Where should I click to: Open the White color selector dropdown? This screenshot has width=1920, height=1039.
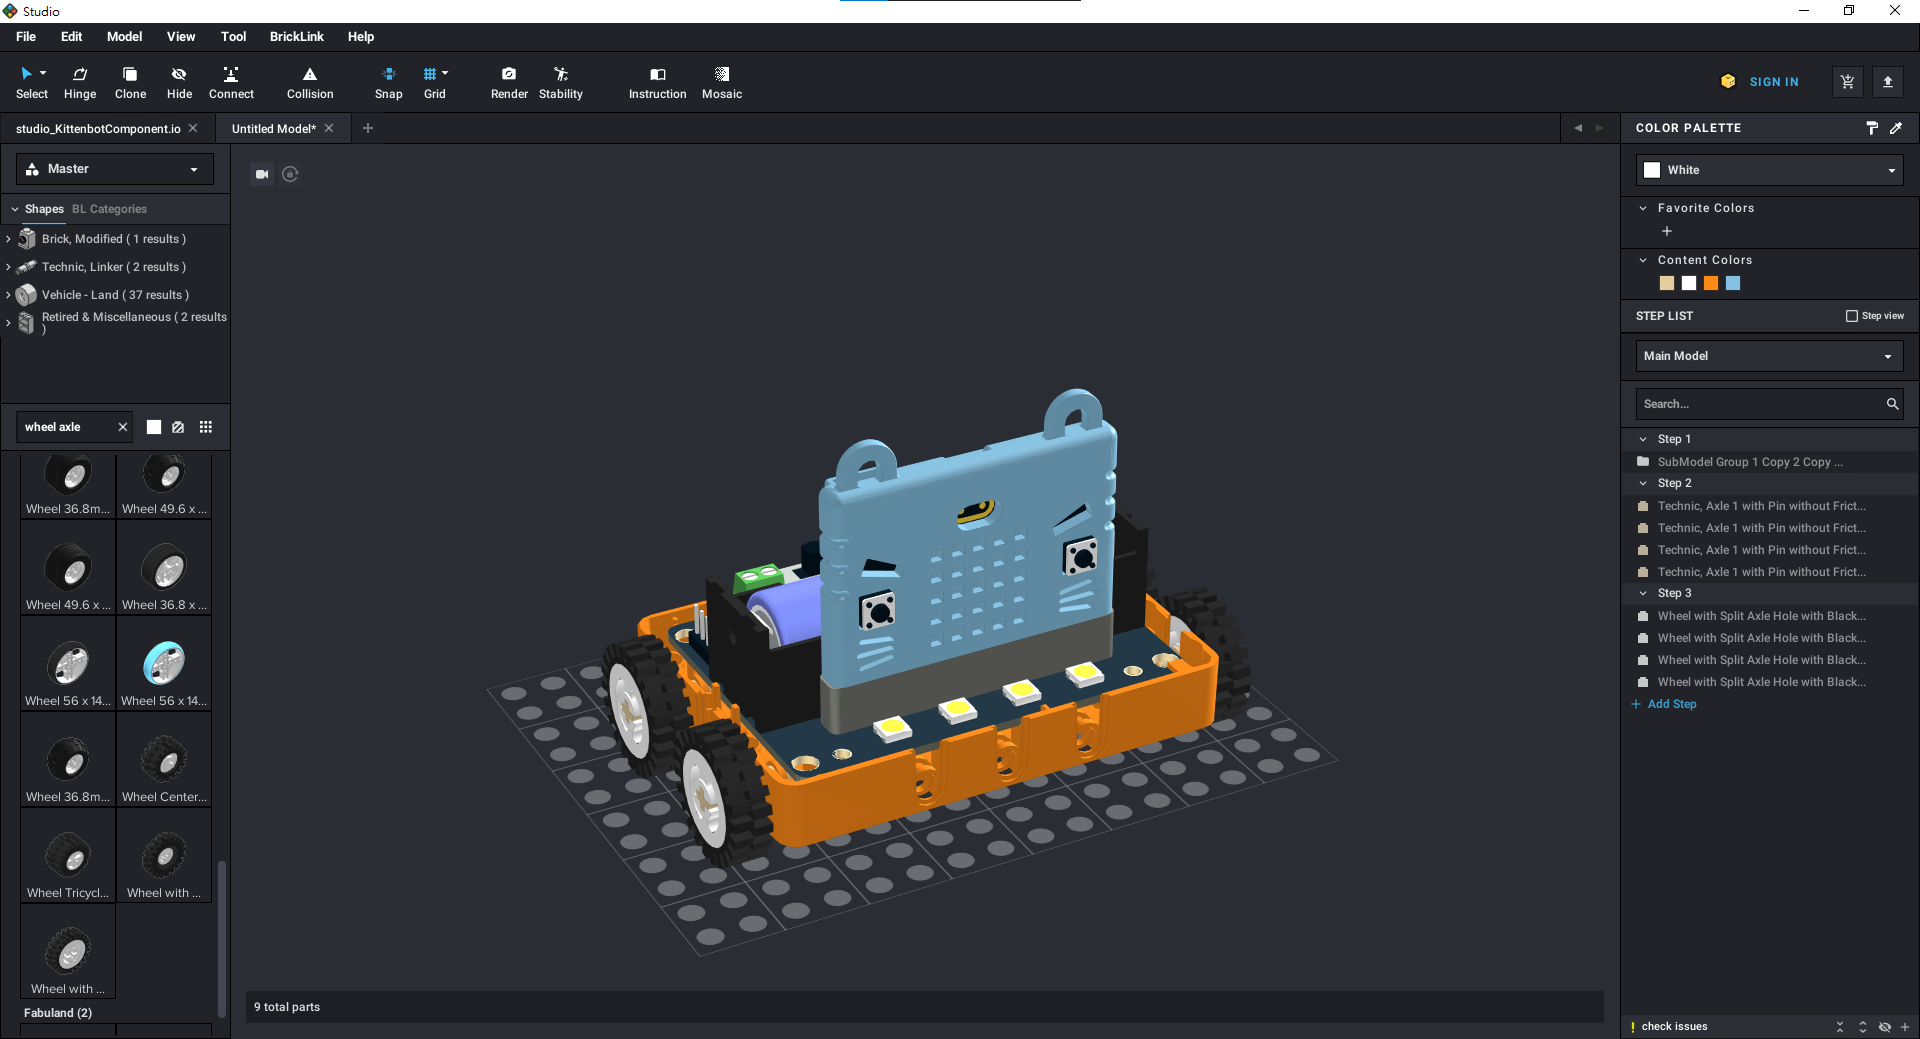(x=1769, y=170)
